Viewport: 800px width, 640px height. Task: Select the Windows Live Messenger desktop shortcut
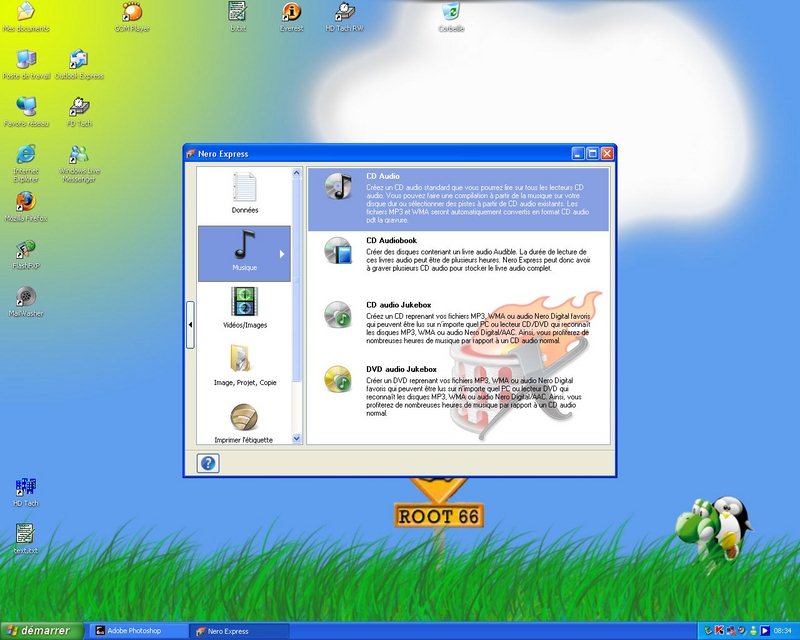pos(79,163)
